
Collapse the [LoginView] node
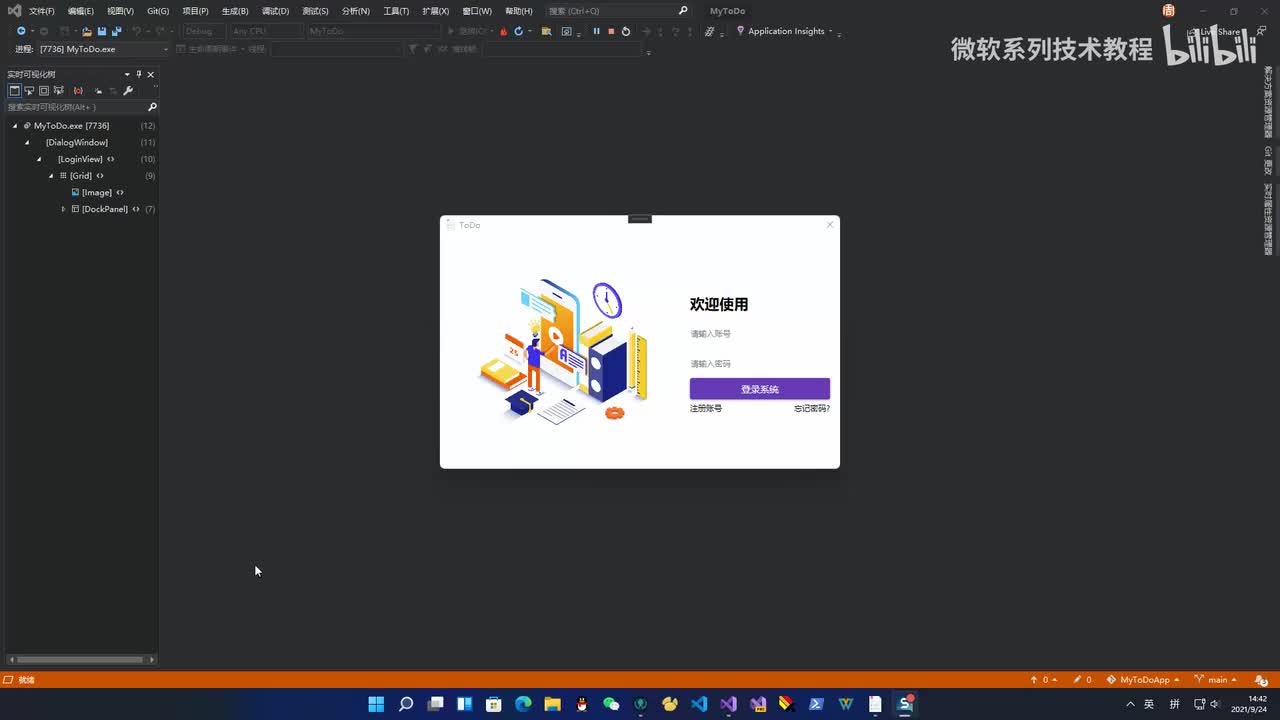pos(39,159)
